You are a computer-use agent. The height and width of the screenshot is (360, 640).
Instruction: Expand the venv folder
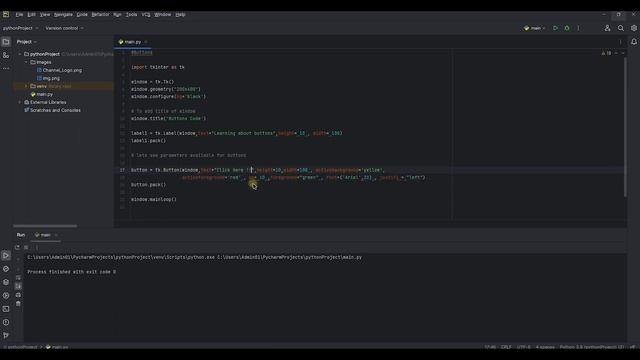click(x=27, y=86)
